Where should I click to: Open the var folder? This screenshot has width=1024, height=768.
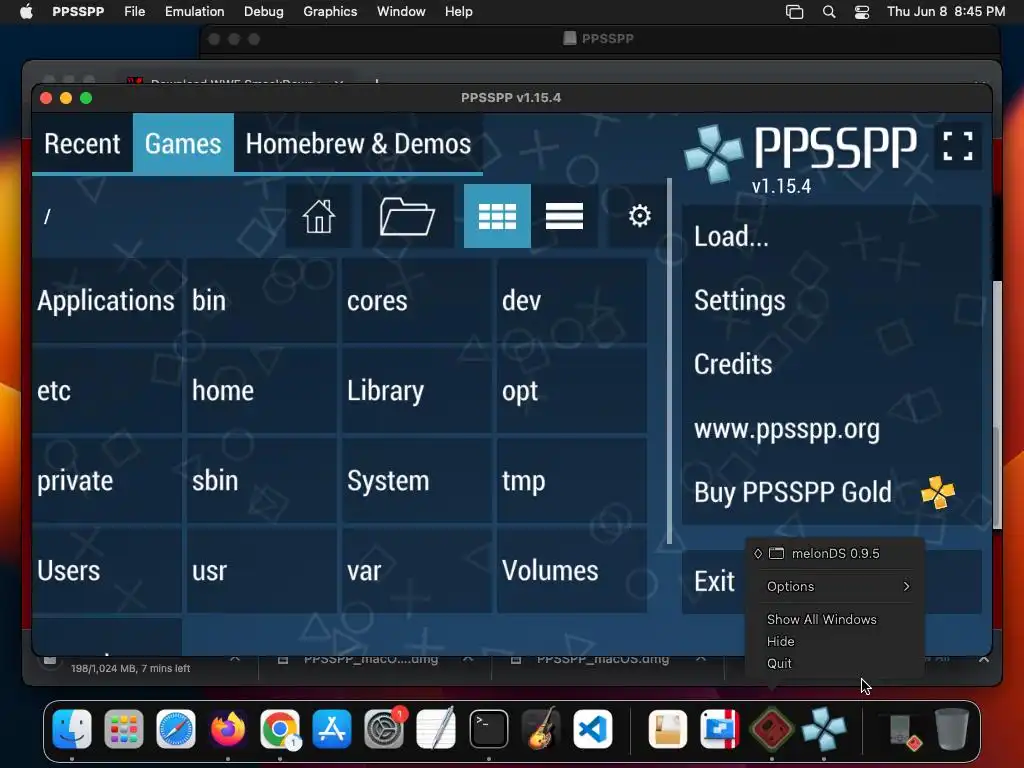[417, 571]
